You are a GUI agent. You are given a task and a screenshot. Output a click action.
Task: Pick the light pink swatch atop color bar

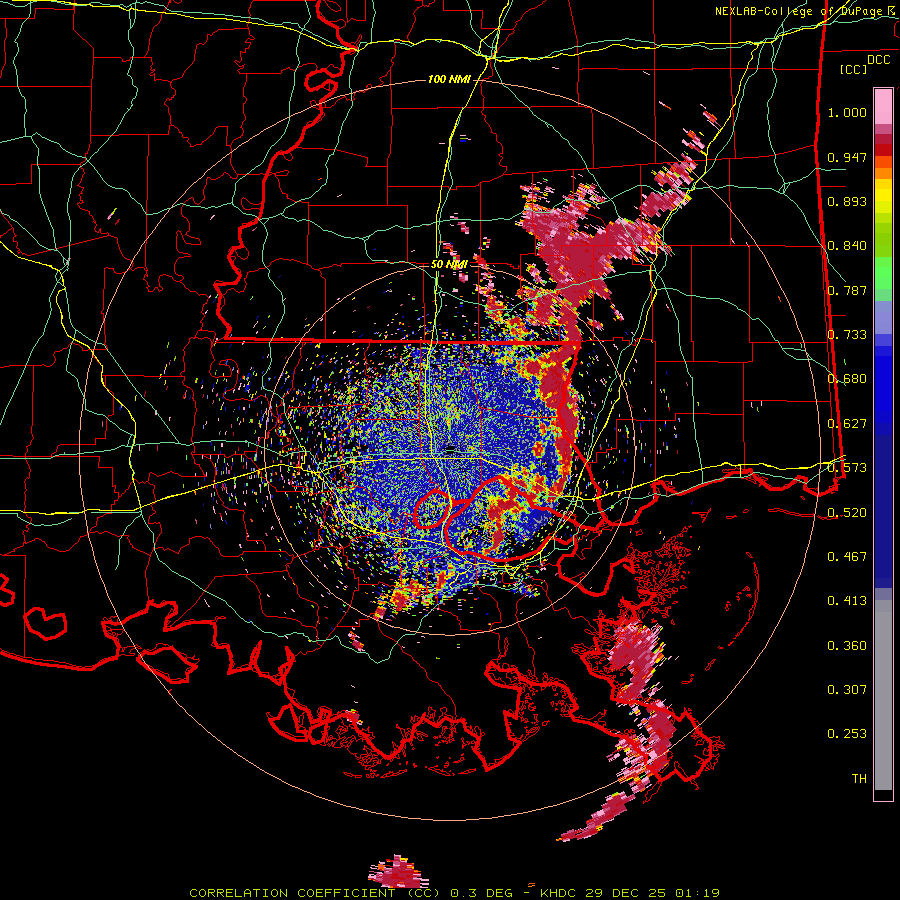(883, 106)
